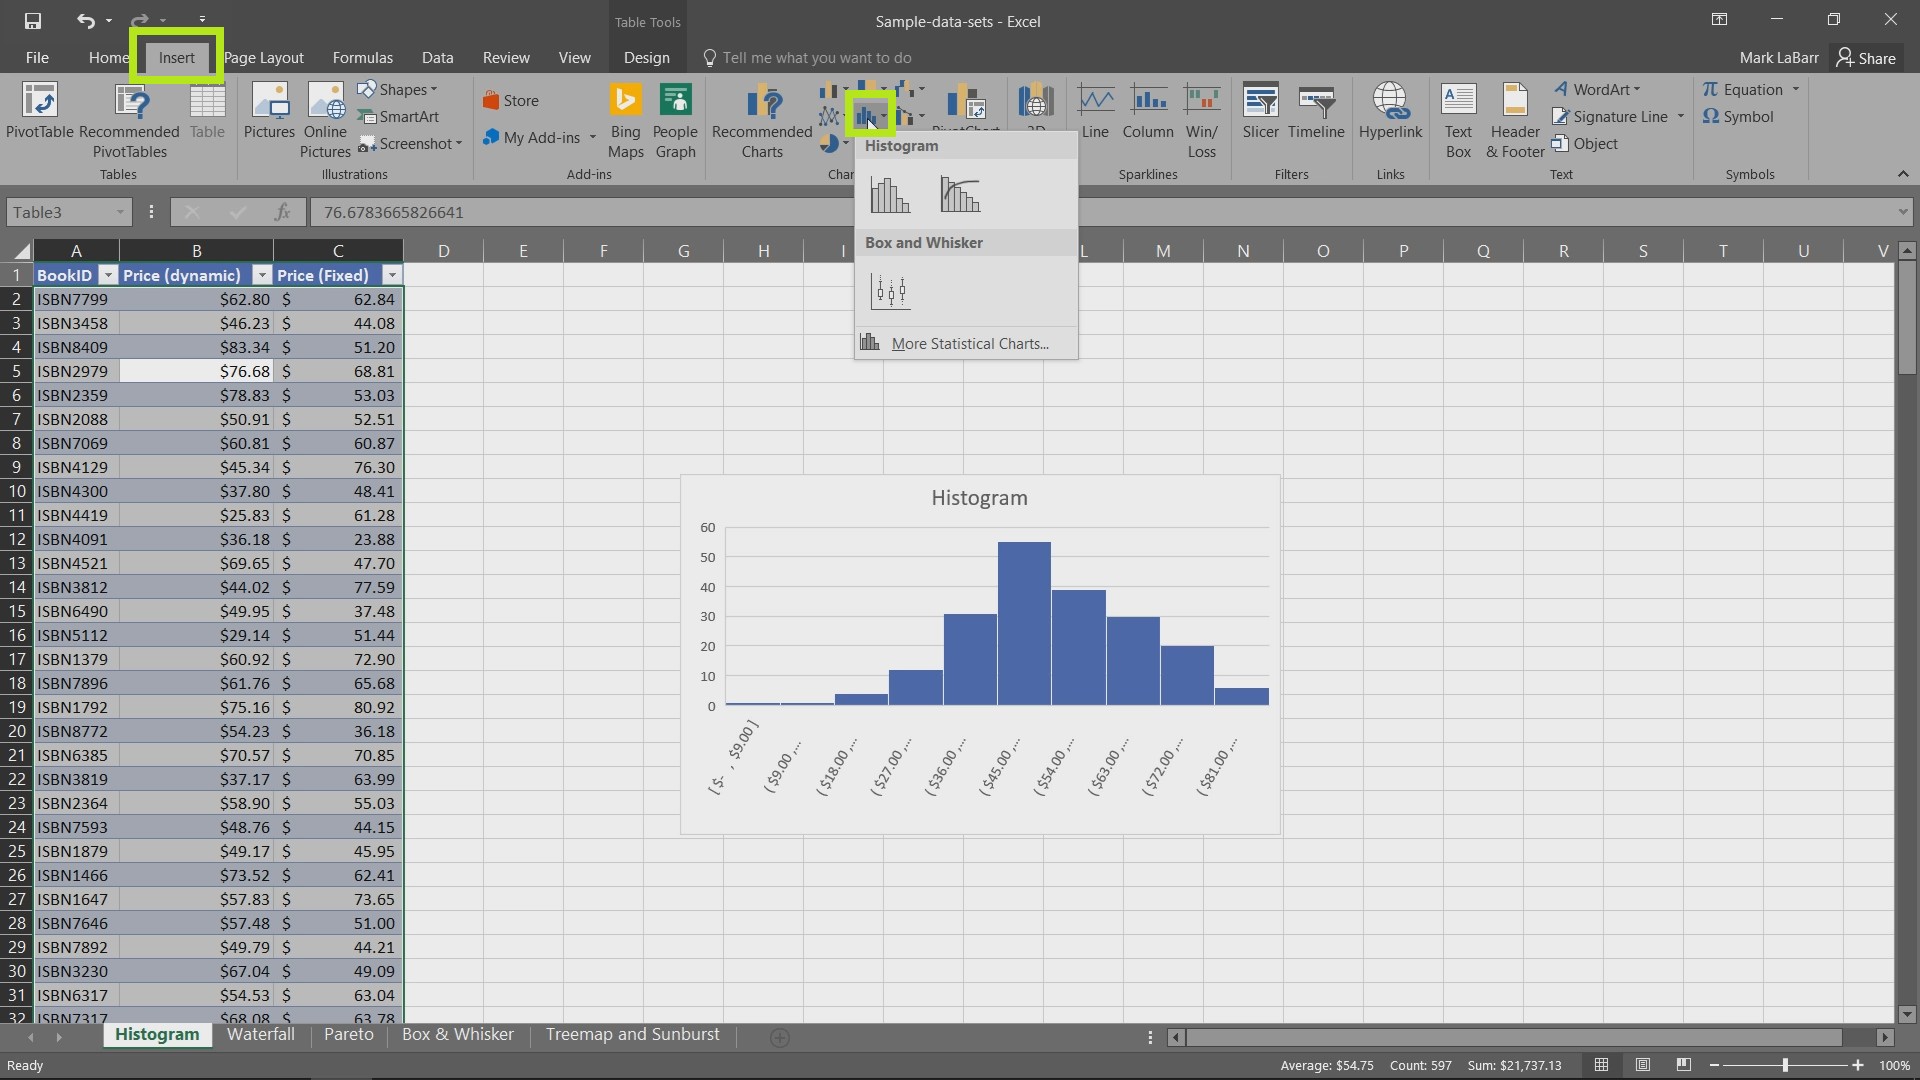The height and width of the screenshot is (1080, 1920).
Task: Enable the Review ribbon tab
Action: click(506, 57)
